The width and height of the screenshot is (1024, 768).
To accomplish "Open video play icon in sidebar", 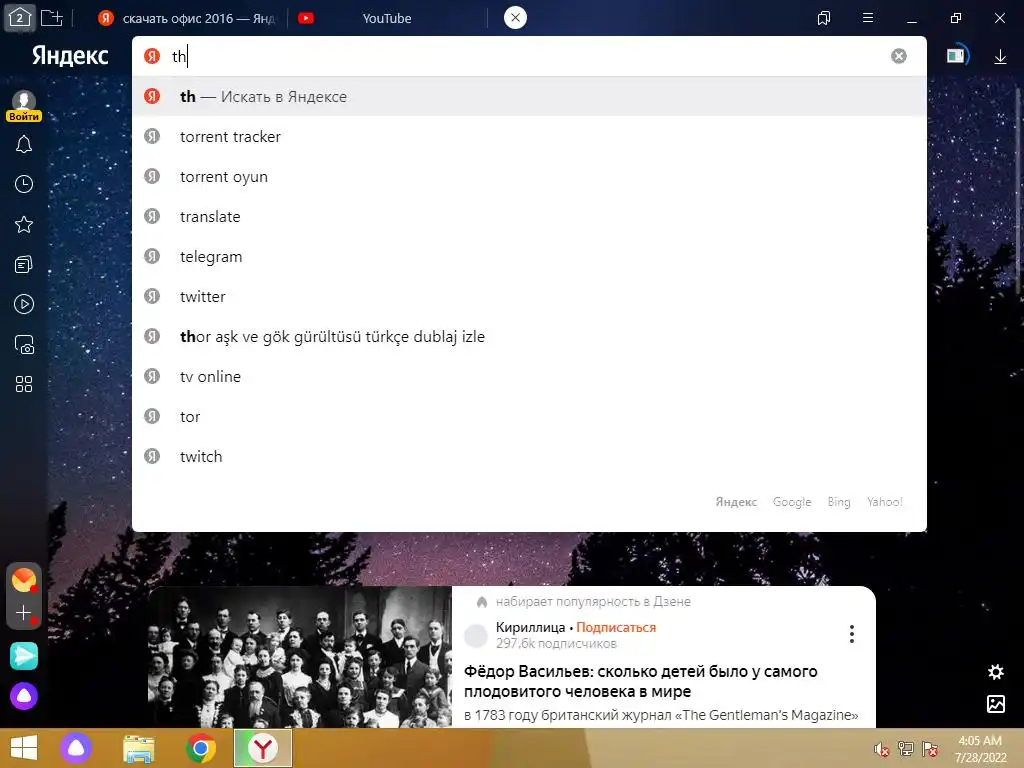I will click(x=24, y=304).
